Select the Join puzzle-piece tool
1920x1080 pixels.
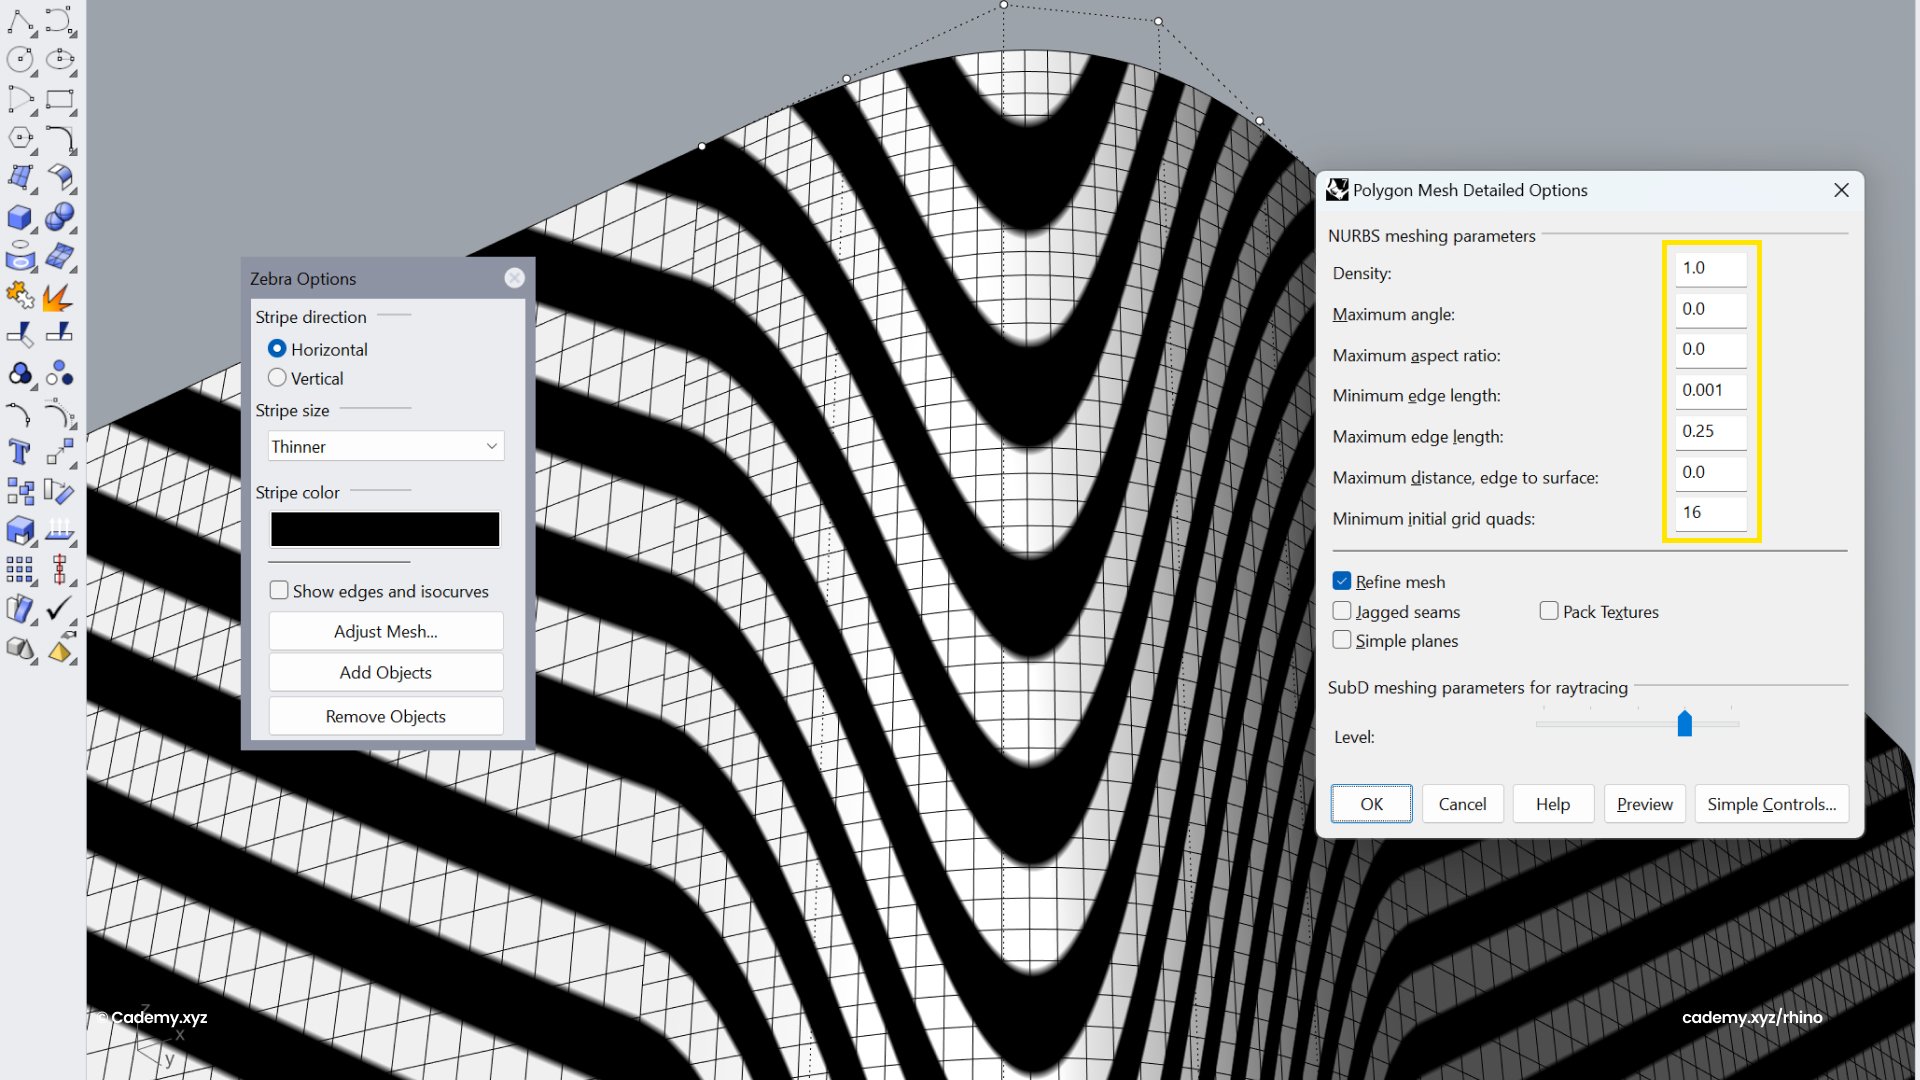point(20,296)
